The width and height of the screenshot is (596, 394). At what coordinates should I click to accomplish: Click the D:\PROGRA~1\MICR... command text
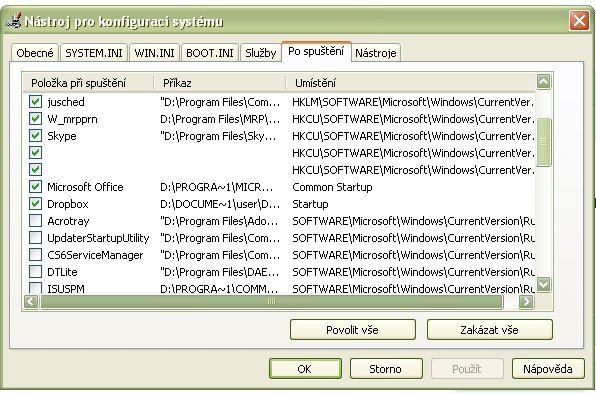(217, 187)
